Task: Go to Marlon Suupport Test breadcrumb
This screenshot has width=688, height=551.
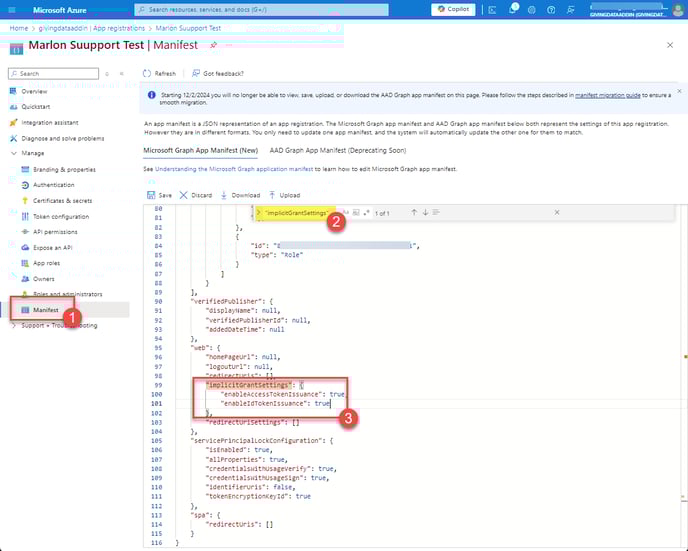Action: pos(188,28)
